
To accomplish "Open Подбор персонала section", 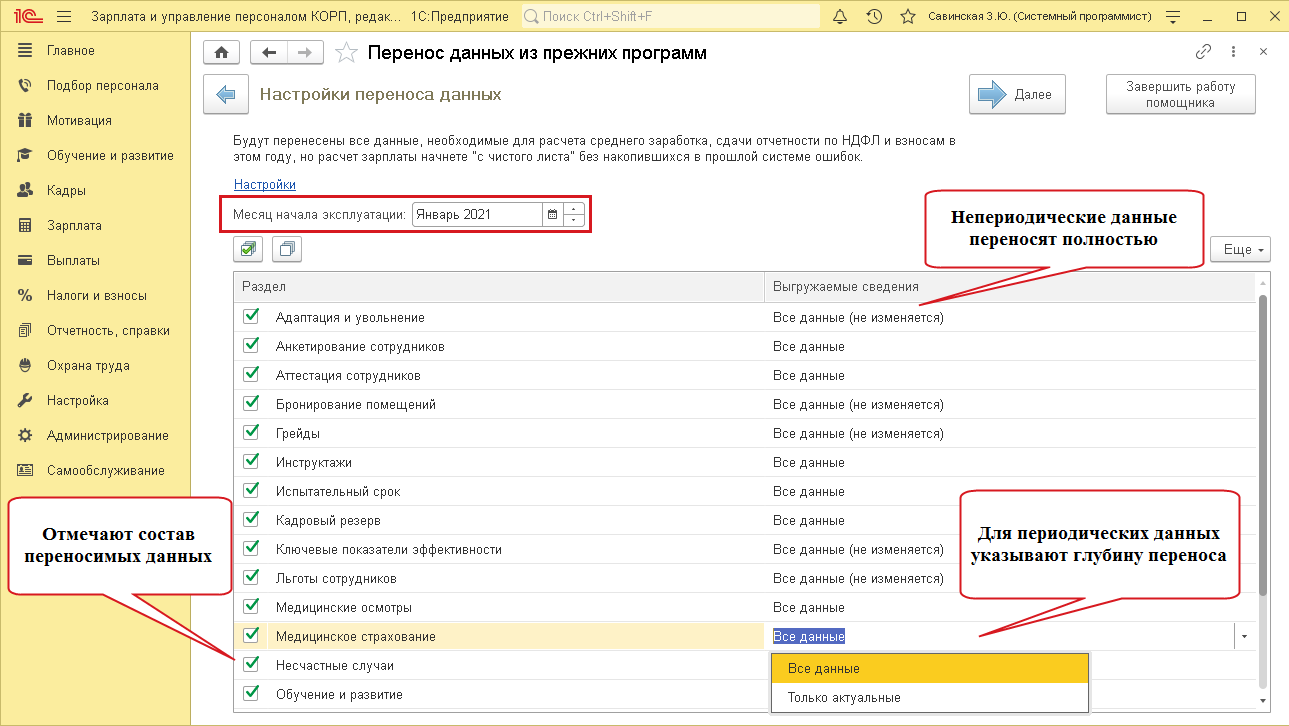I will tap(102, 85).
